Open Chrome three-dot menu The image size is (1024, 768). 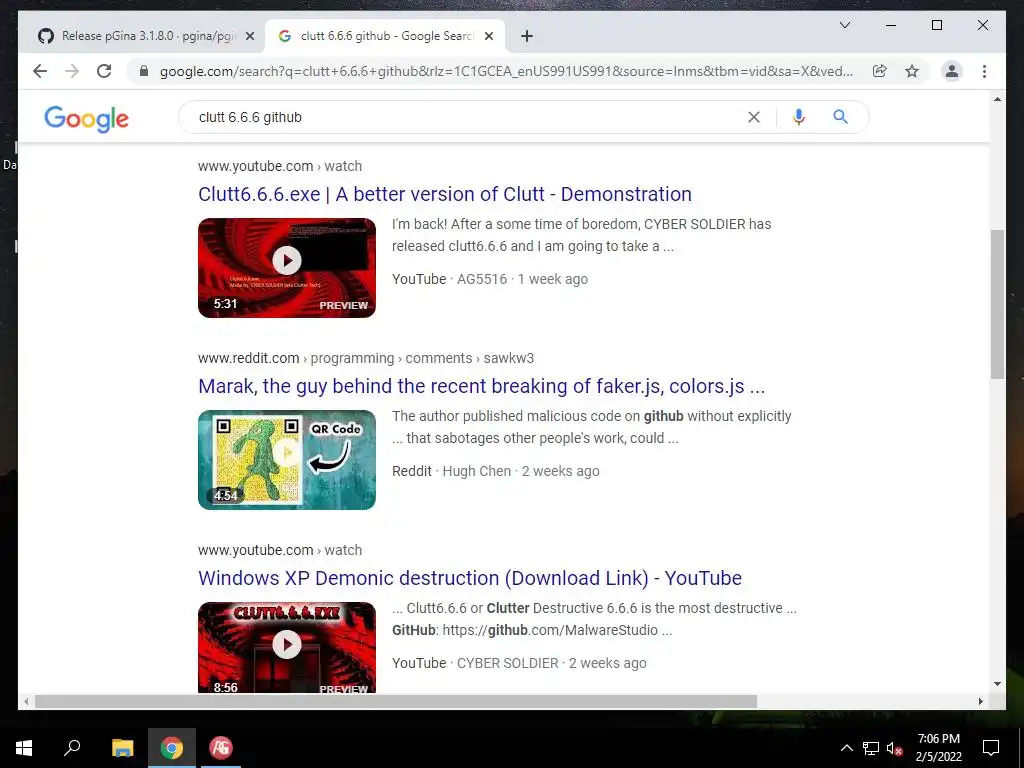(984, 71)
